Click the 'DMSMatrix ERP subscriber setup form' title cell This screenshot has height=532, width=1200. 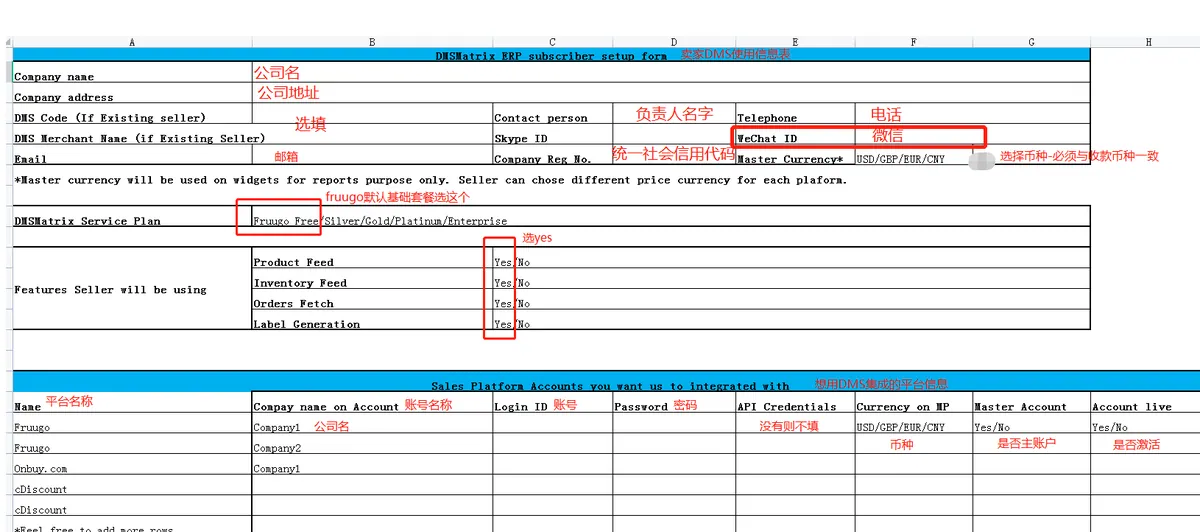click(551, 55)
